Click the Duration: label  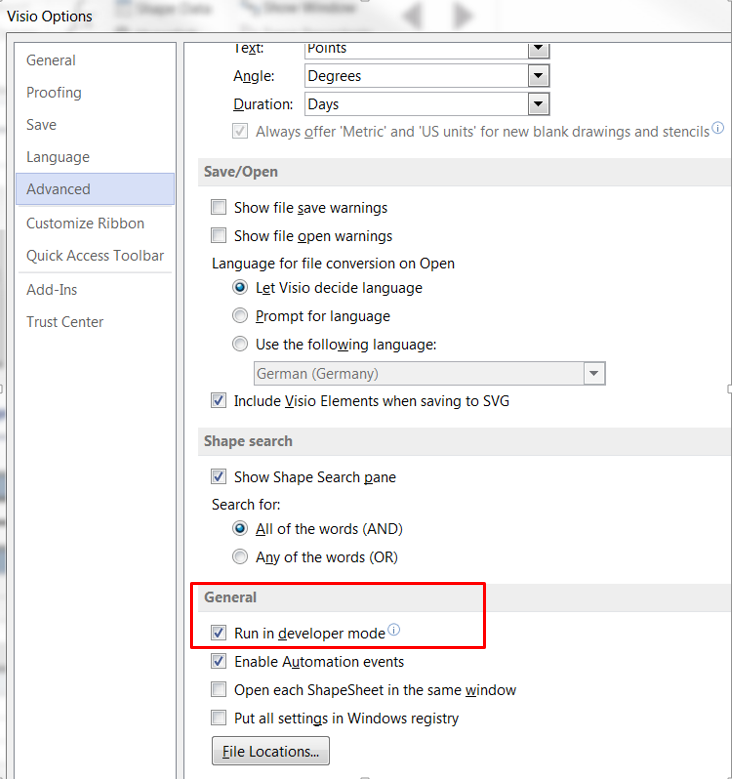coord(263,104)
